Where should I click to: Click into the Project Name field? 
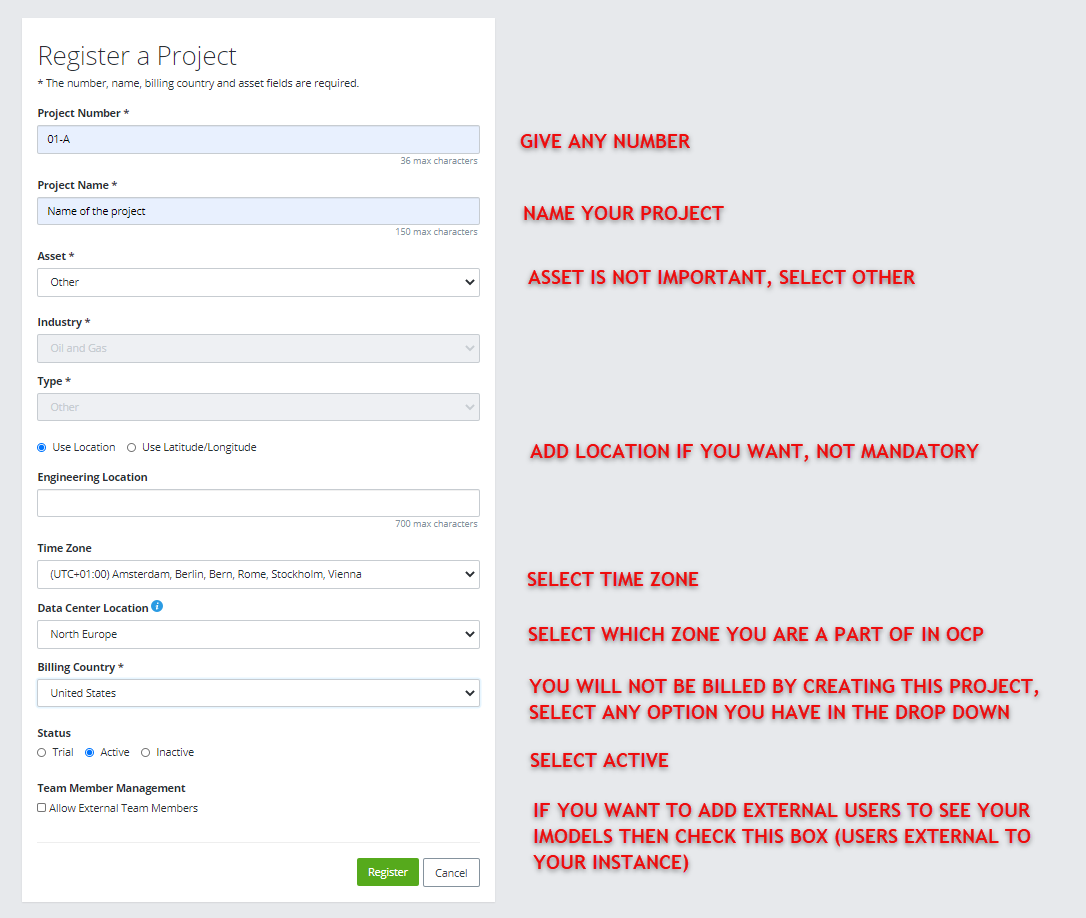point(258,212)
